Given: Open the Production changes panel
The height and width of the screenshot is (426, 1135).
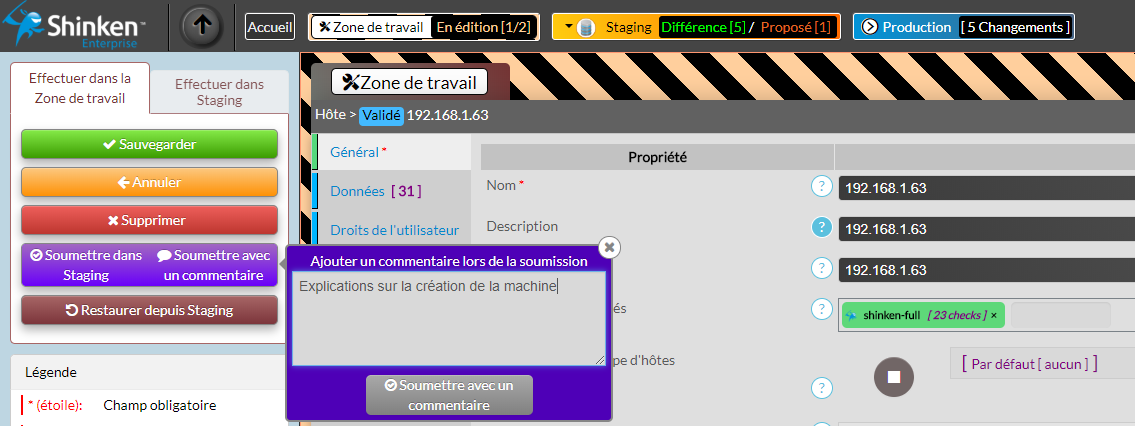Looking at the screenshot, I should pos(963,27).
